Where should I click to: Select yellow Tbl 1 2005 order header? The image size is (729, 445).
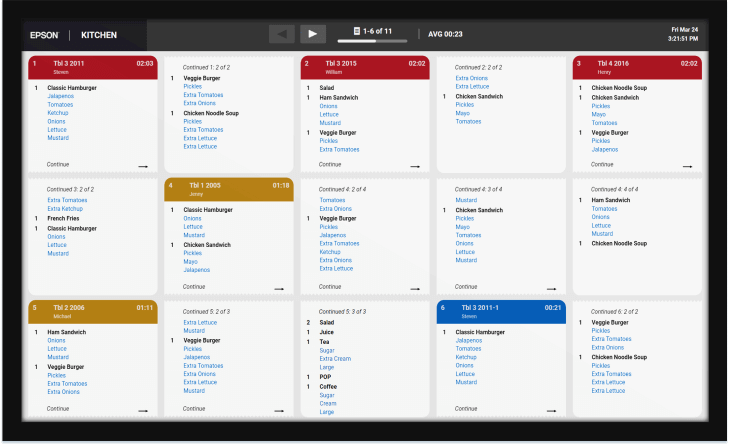tap(228, 188)
